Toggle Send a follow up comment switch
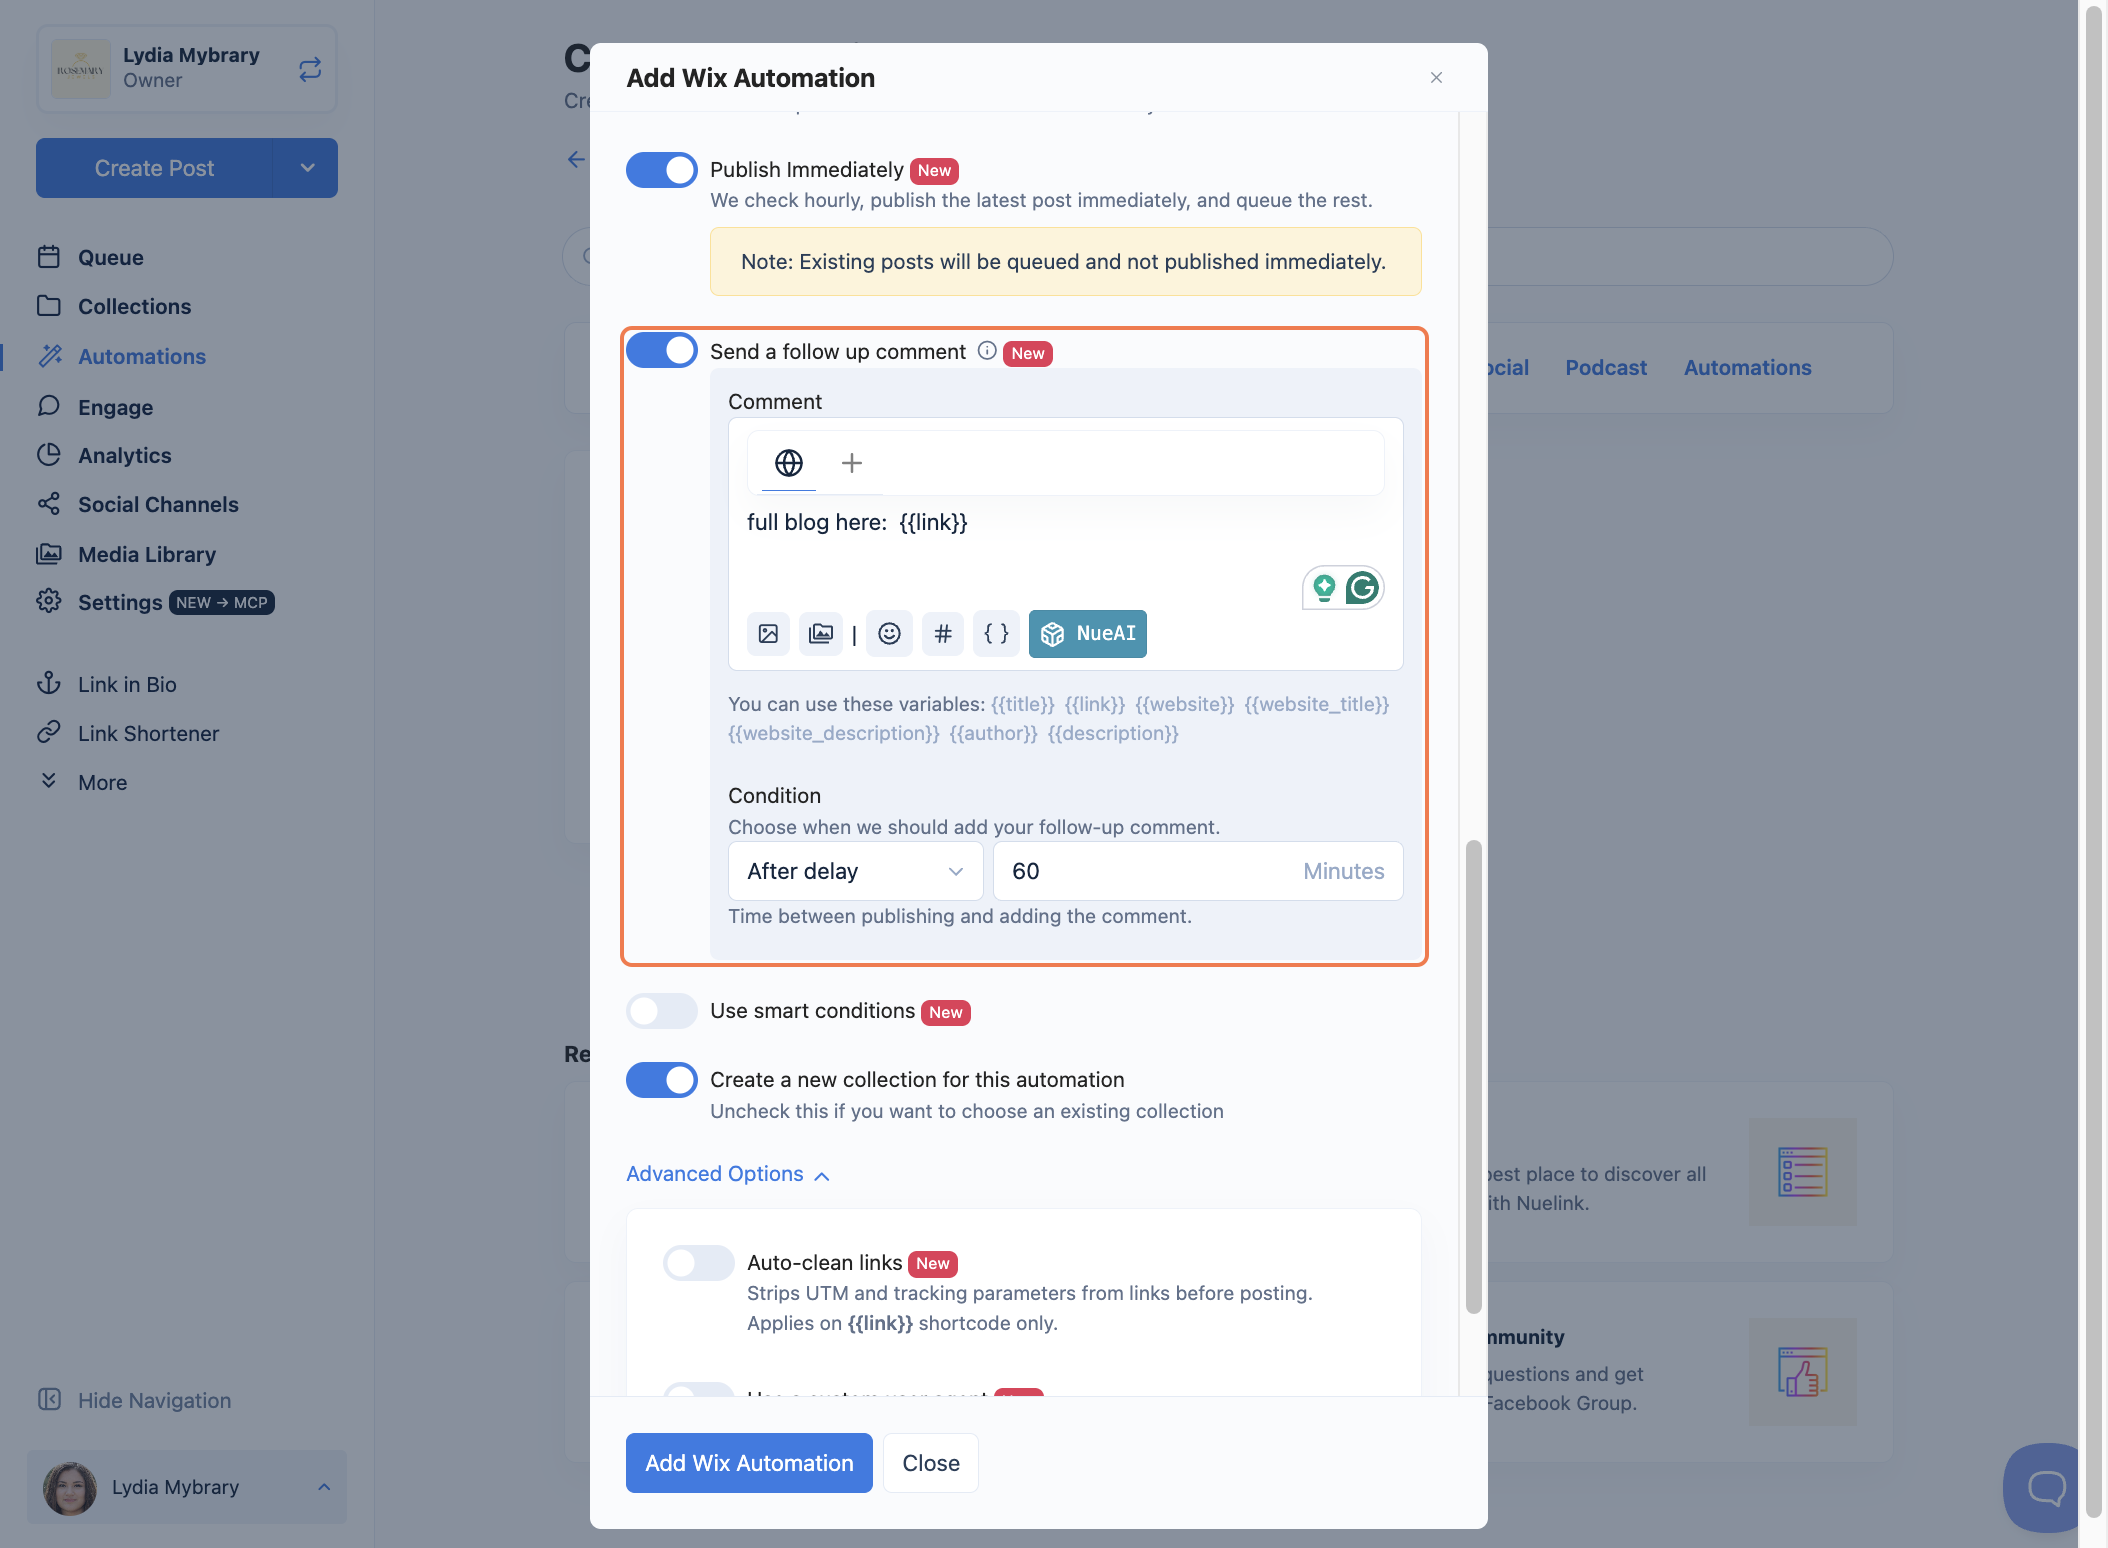Screen dimensions: 2108x1548 pyautogui.click(x=661, y=350)
